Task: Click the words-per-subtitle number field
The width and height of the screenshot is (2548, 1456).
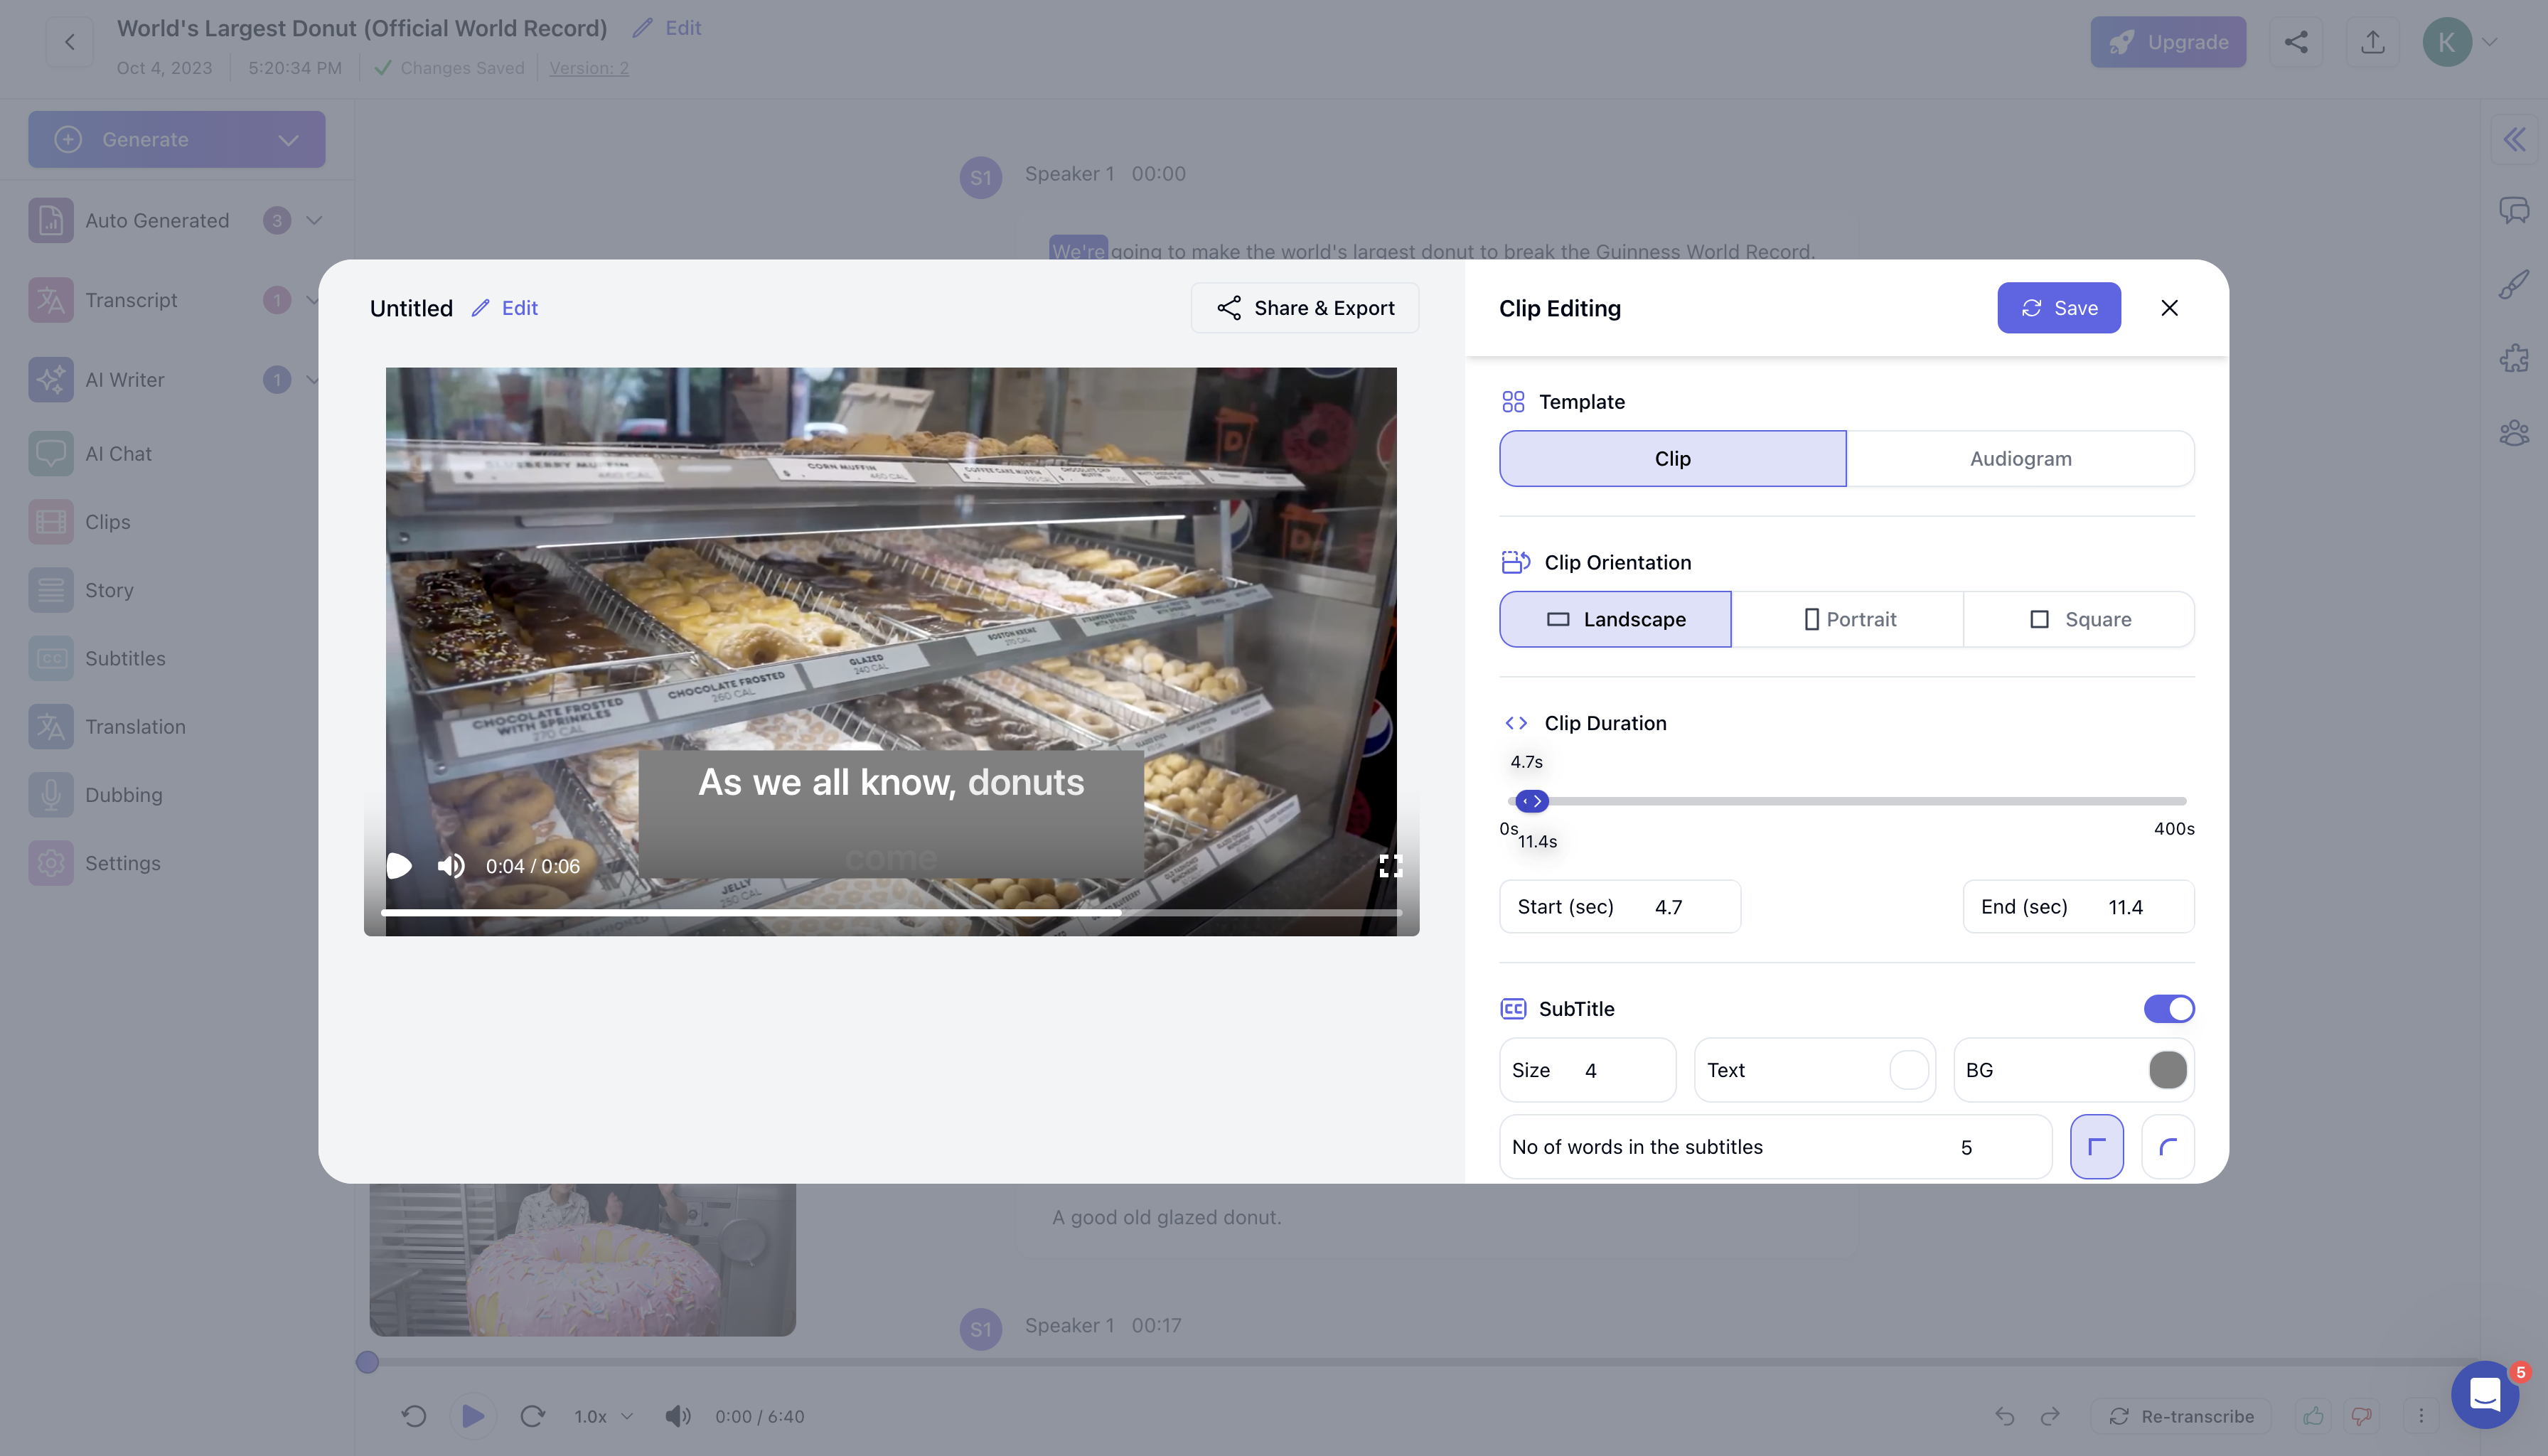Action: (x=1966, y=1146)
